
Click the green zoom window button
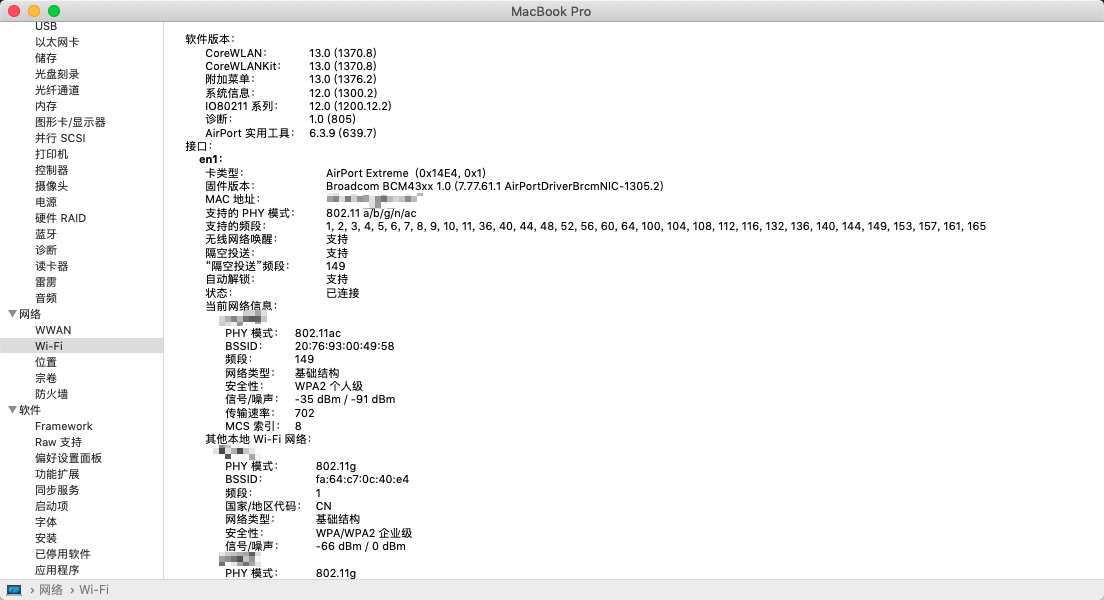pos(54,11)
